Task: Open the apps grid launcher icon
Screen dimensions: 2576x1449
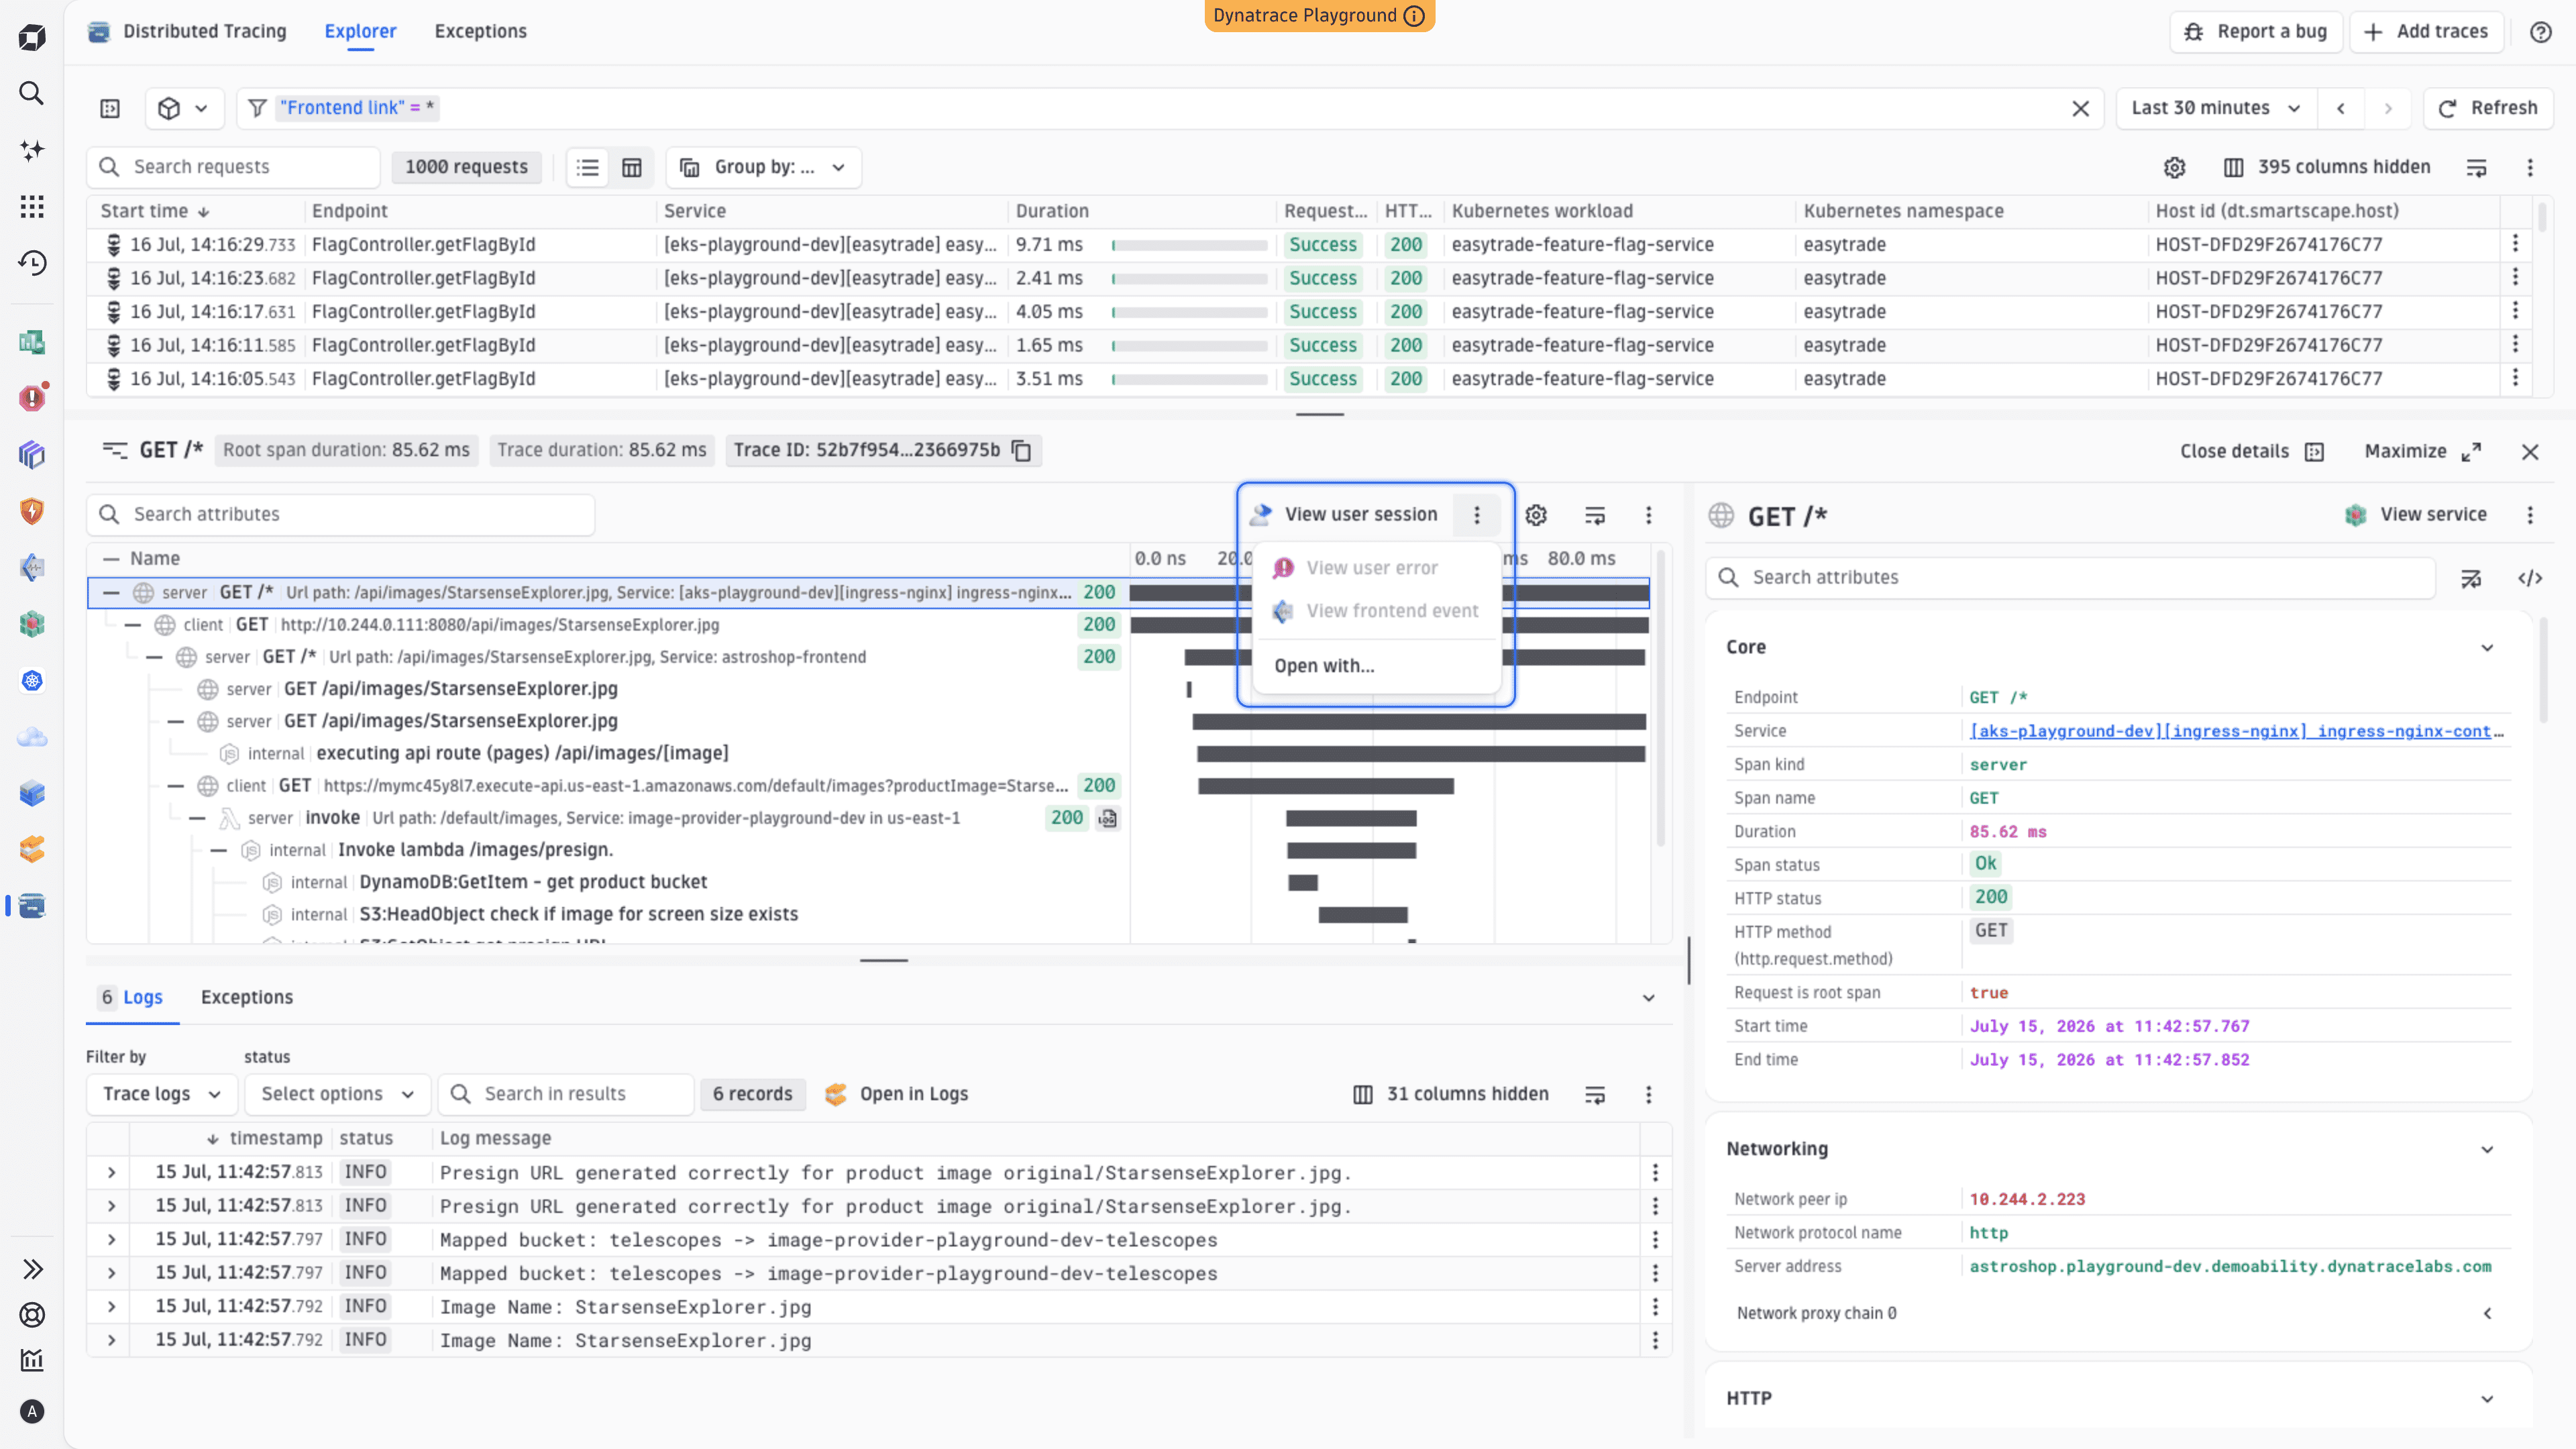Action: click(x=32, y=206)
